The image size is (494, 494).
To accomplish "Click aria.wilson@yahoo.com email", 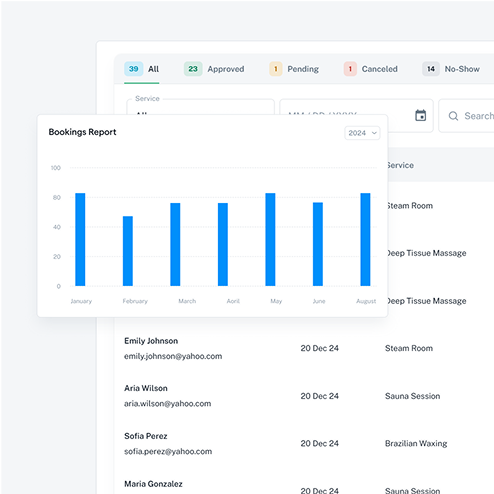I will pos(167,404).
